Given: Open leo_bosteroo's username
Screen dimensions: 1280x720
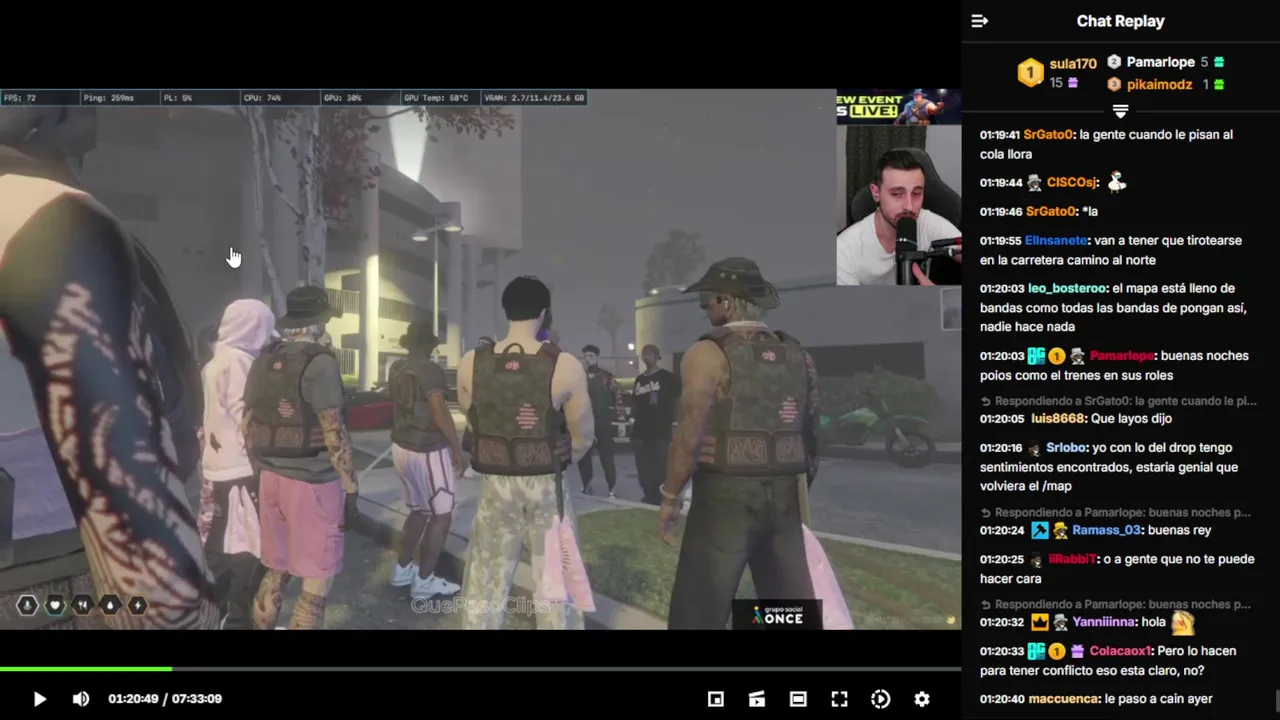Looking at the screenshot, I should coord(1068,288).
